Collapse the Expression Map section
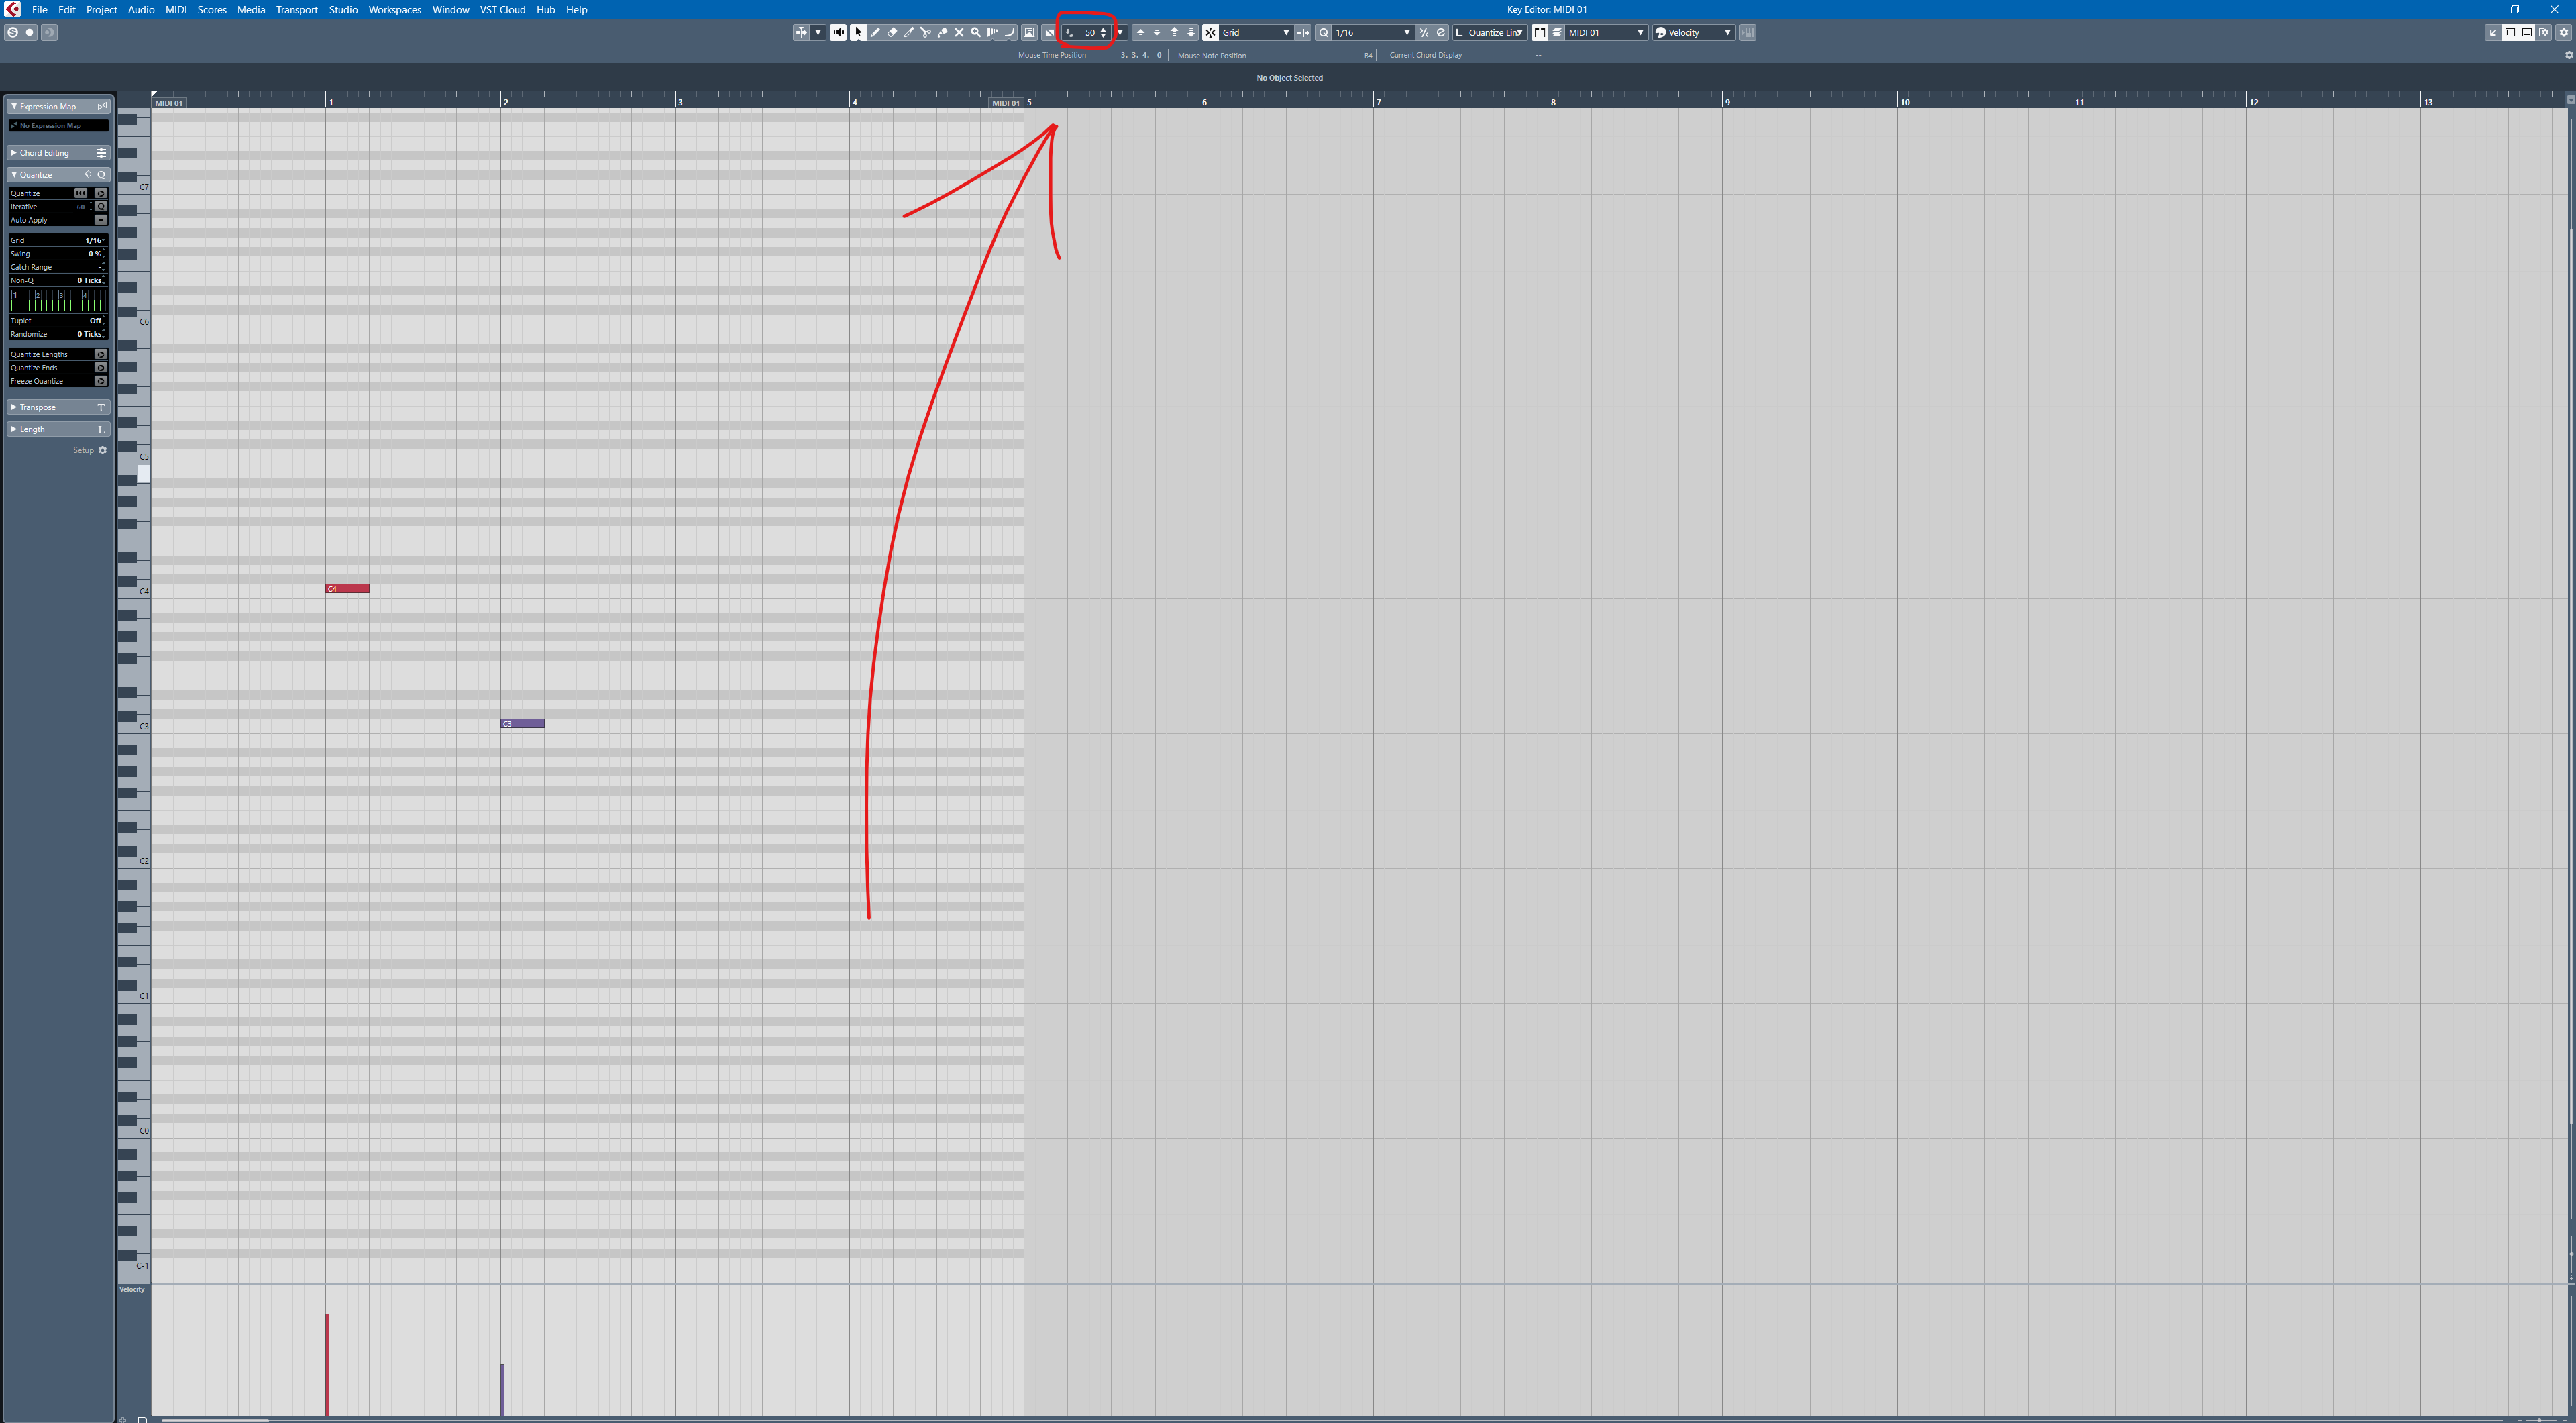 13,106
